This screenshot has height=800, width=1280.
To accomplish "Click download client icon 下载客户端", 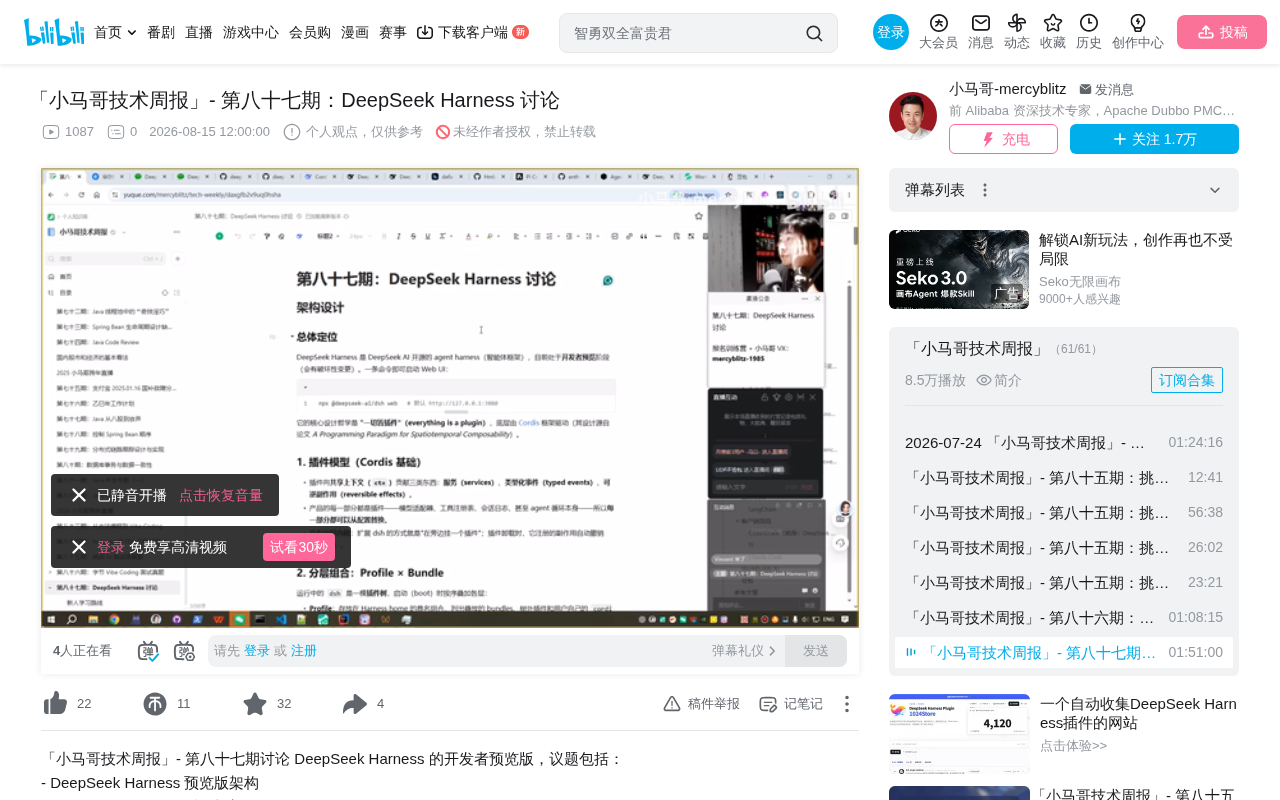I will 425,32.
